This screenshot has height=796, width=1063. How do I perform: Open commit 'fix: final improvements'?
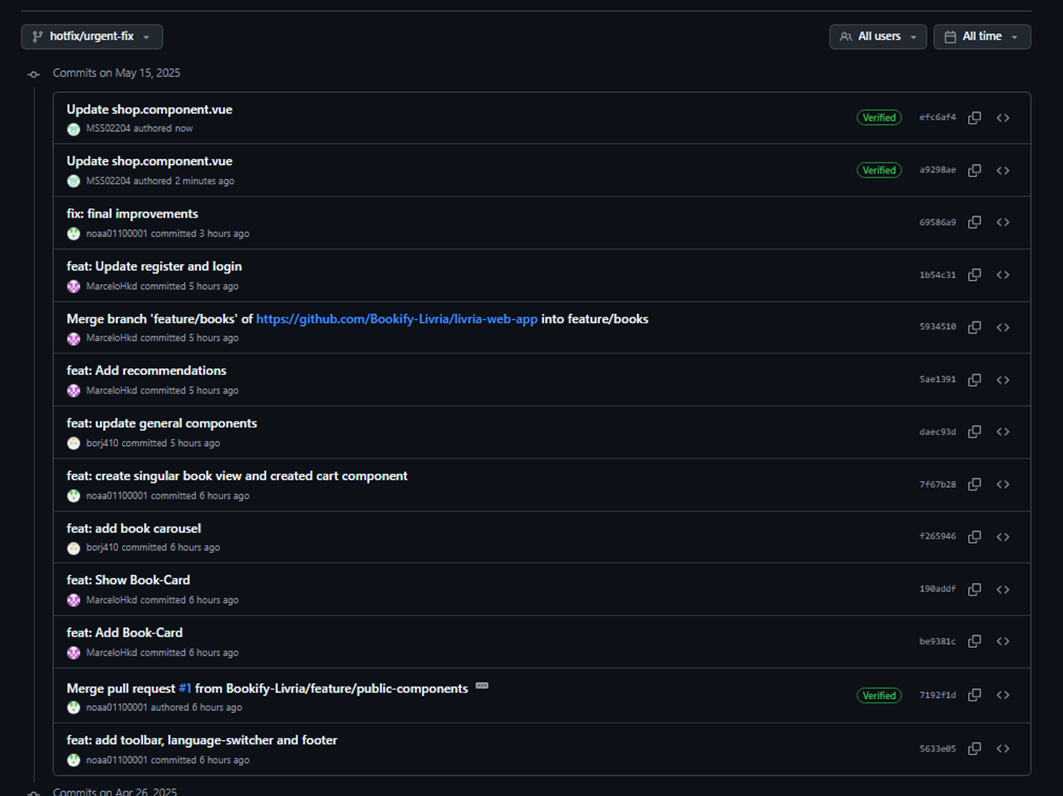click(x=132, y=214)
